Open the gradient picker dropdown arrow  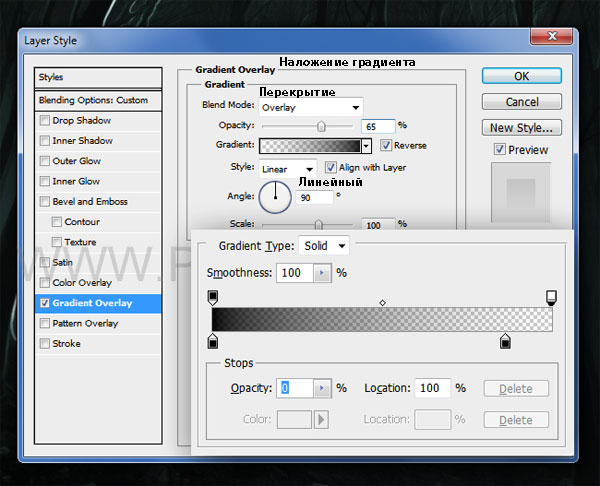[367, 146]
